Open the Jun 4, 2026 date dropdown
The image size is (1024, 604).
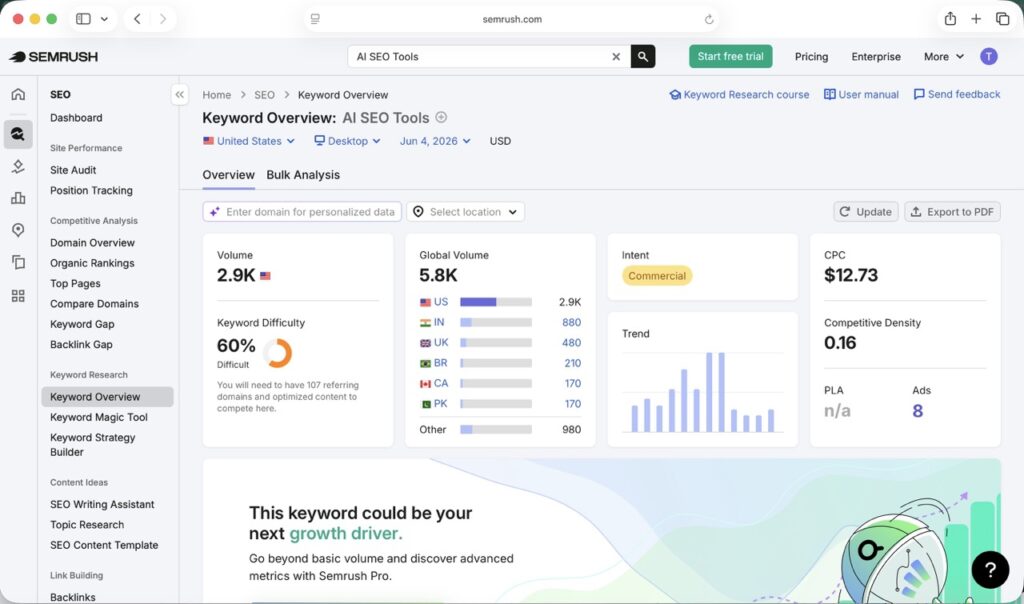pyautogui.click(x=435, y=141)
